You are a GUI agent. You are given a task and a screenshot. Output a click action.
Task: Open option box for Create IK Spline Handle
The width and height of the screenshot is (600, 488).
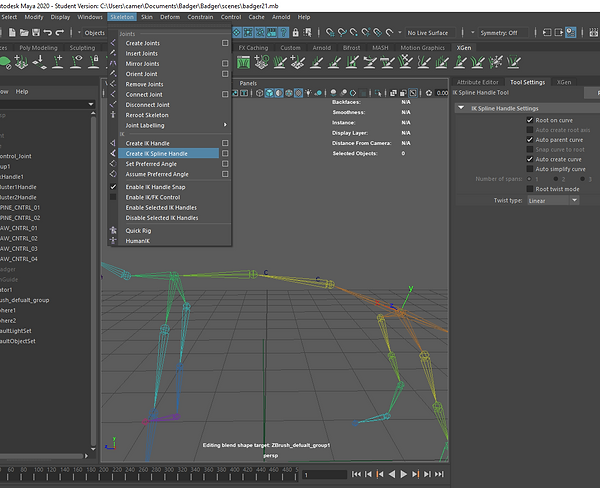point(225,153)
